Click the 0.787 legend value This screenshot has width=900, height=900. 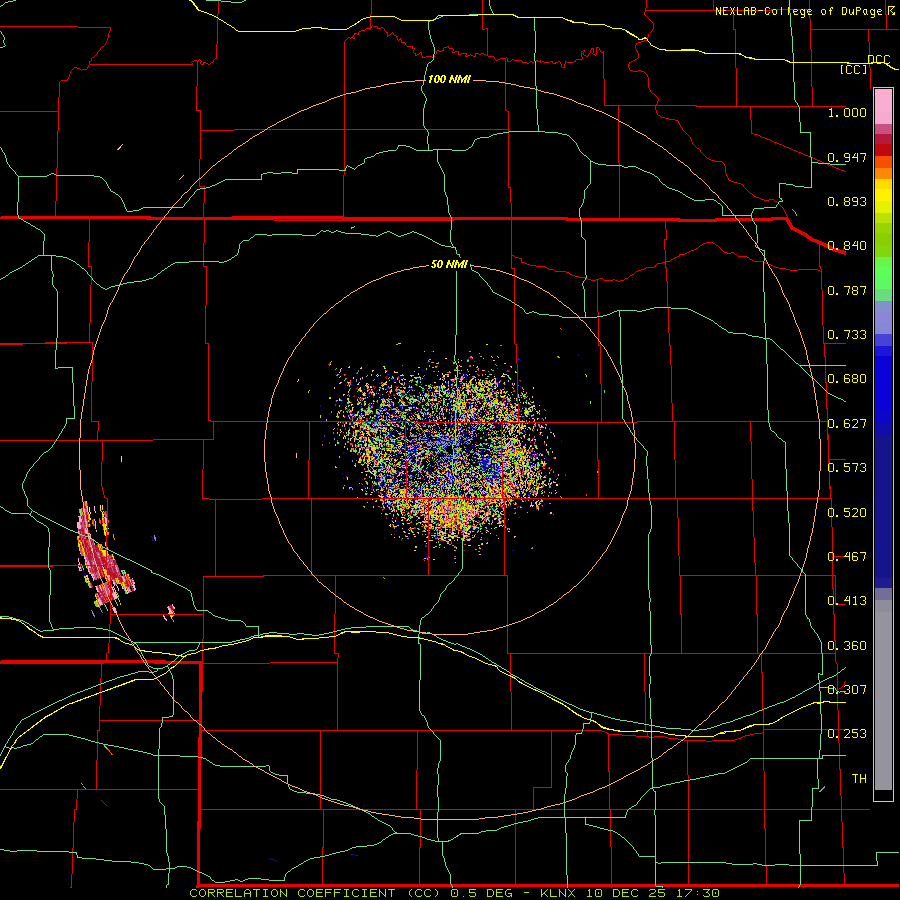[847, 290]
